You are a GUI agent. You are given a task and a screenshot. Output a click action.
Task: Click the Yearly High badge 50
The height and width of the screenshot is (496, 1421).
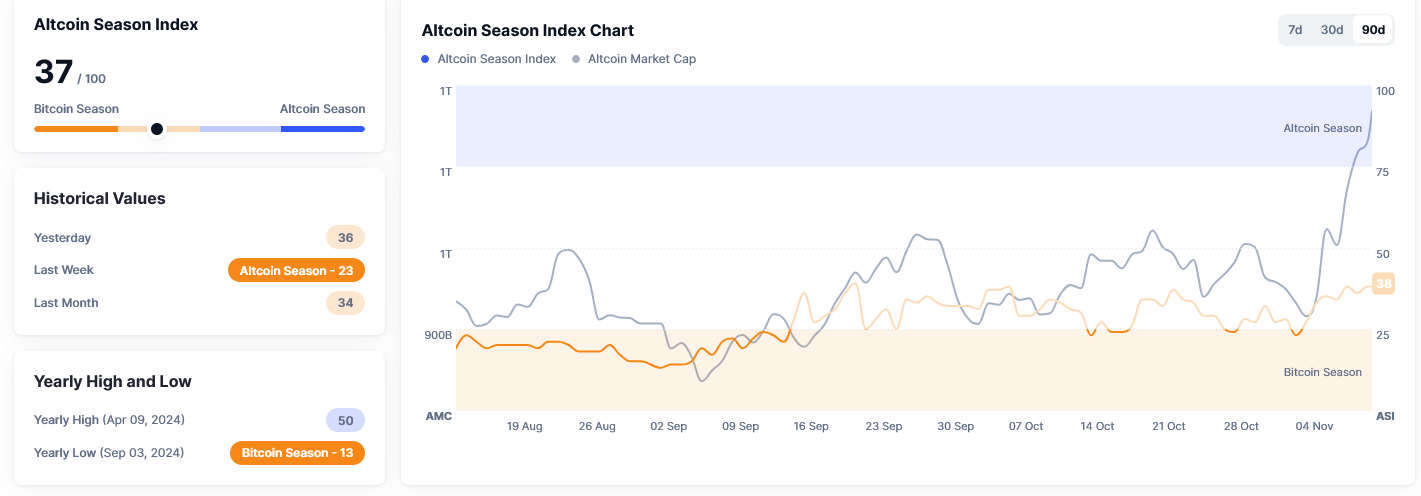pos(346,420)
